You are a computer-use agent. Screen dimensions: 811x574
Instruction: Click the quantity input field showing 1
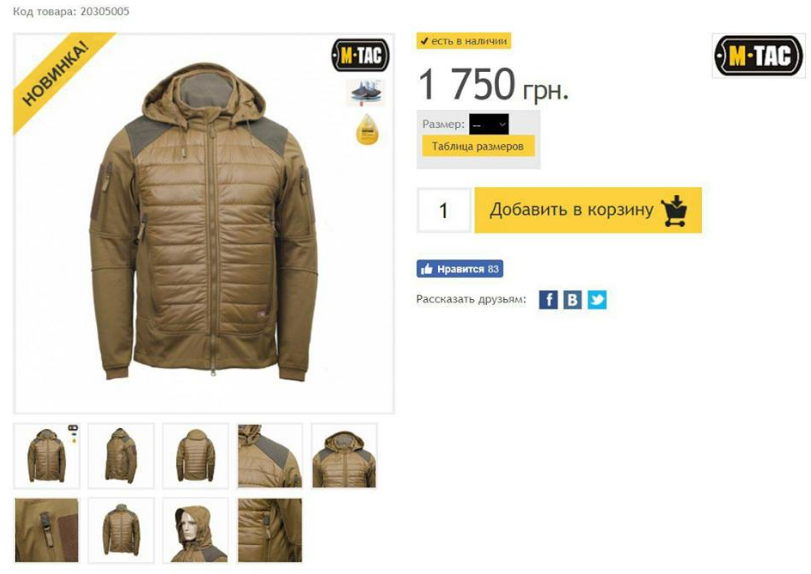pyautogui.click(x=444, y=210)
